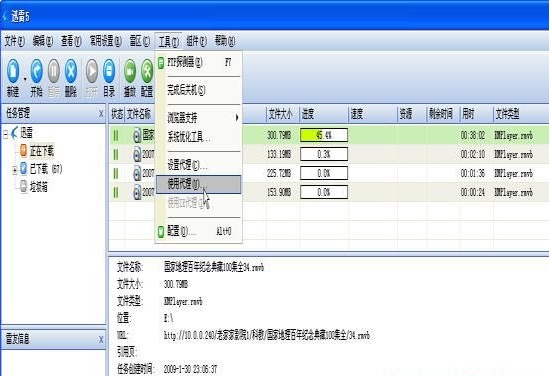Click the URL http://10.0.0.240 download link text

pos(266,335)
